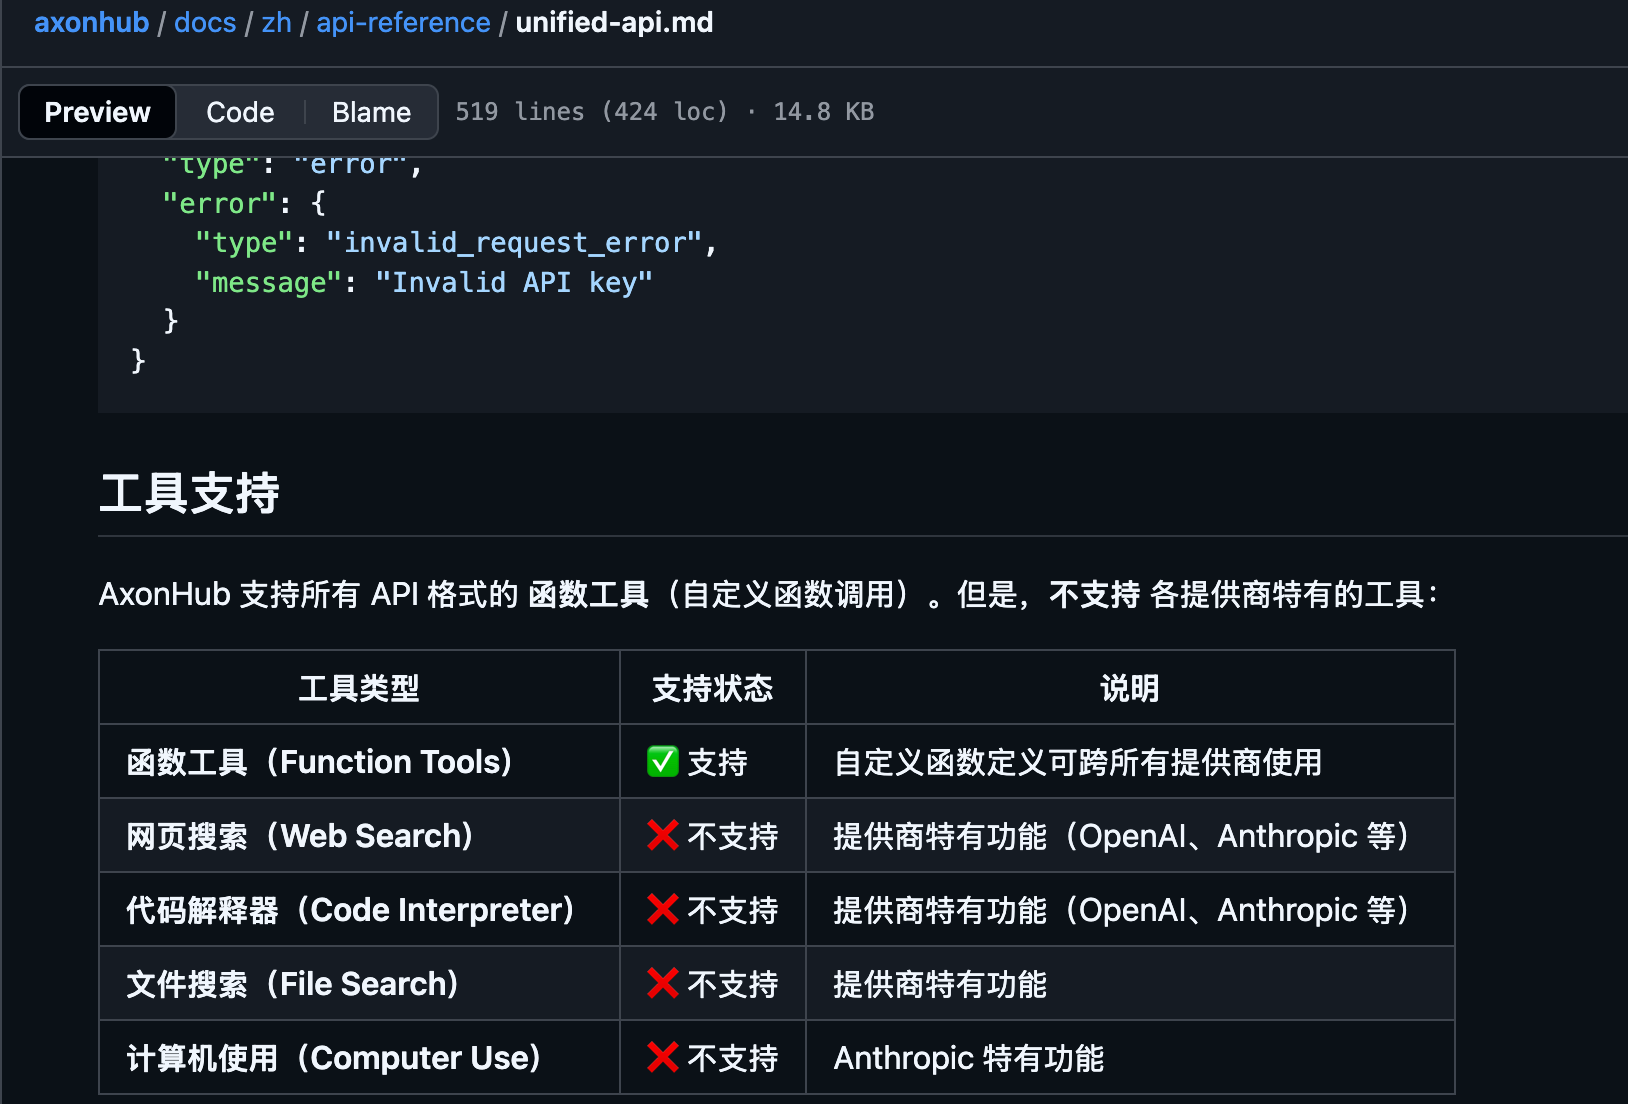Click the 工具类型 table column header
Screen dimensions: 1628x1104
[359, 688]
